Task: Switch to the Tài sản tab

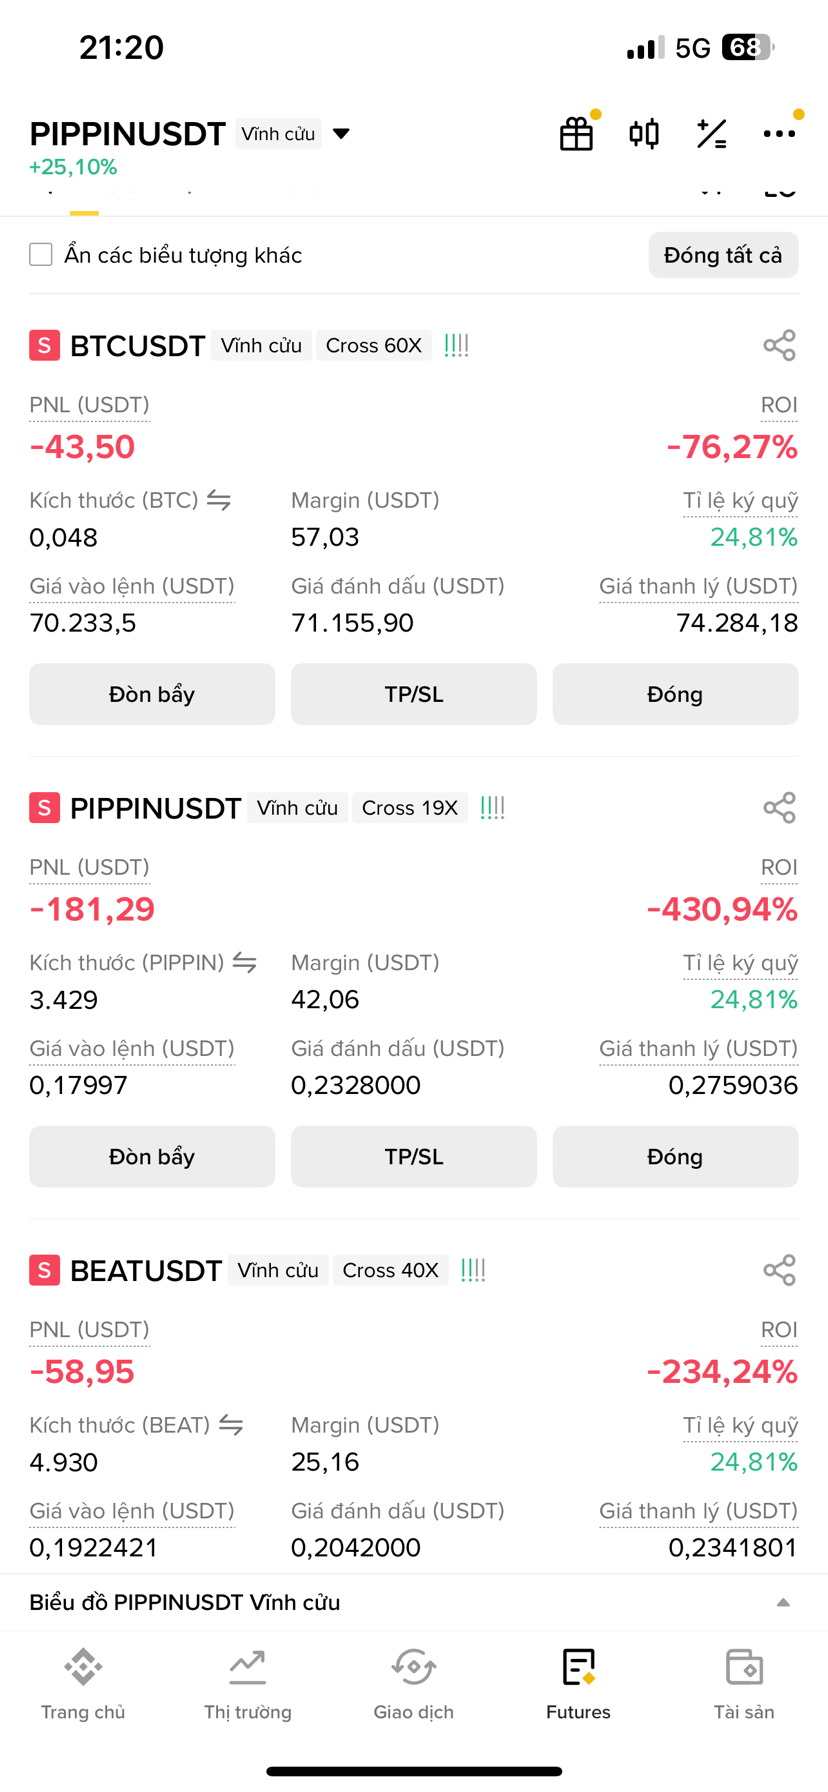Action: tap(744, 1685)
